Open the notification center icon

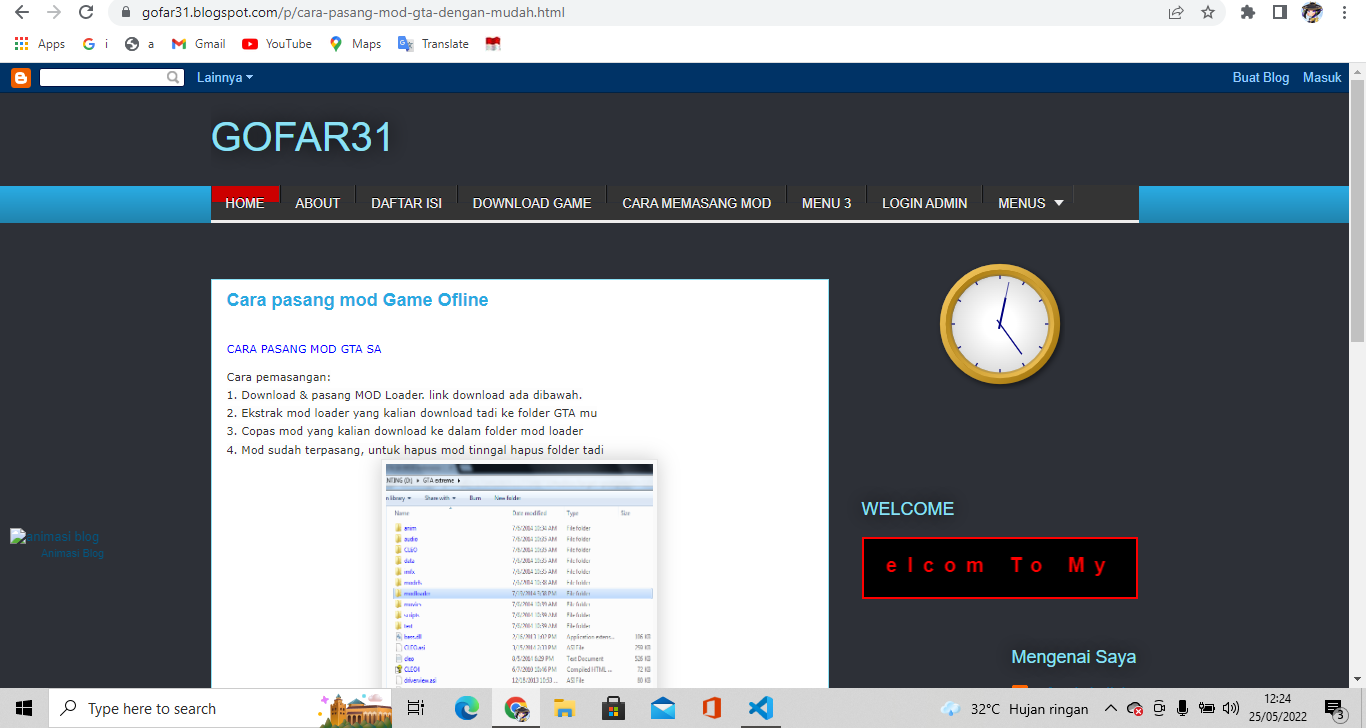point(1334,708)
